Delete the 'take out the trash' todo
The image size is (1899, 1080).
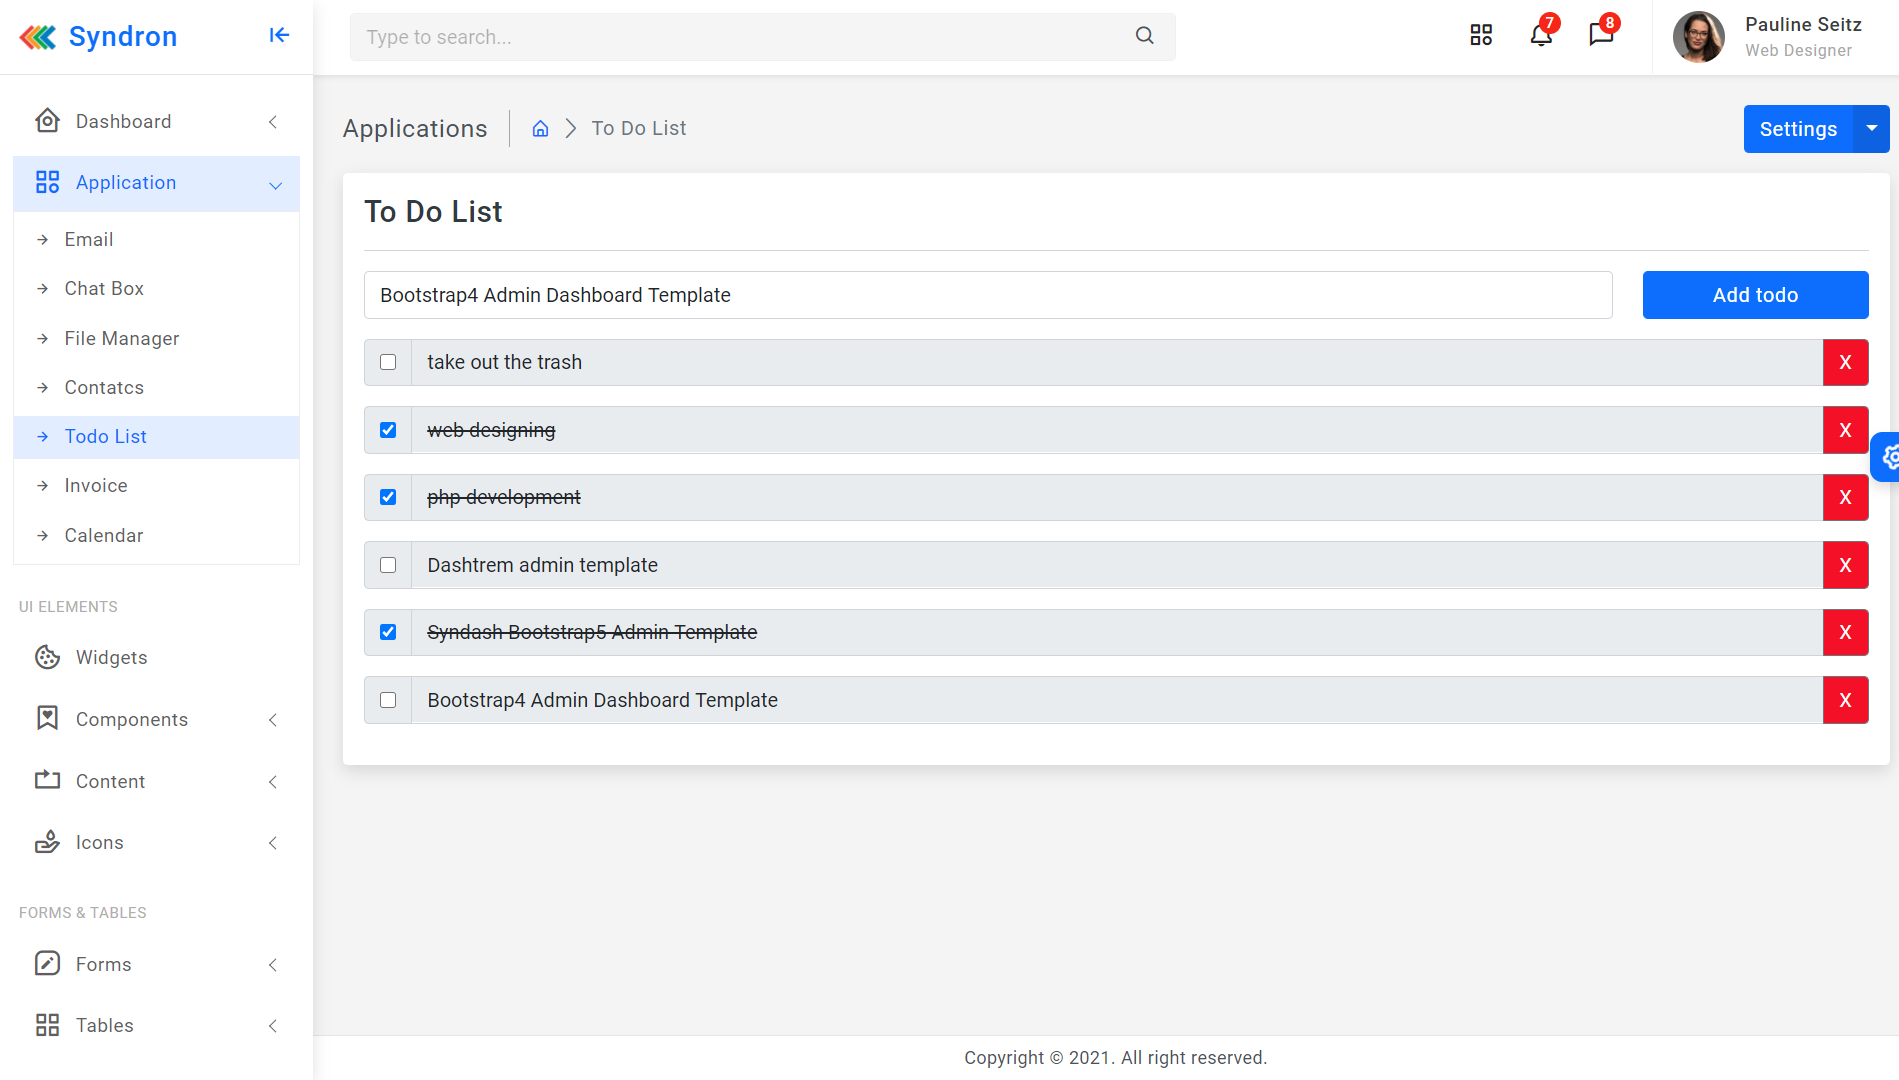[x=1845, y=362]
